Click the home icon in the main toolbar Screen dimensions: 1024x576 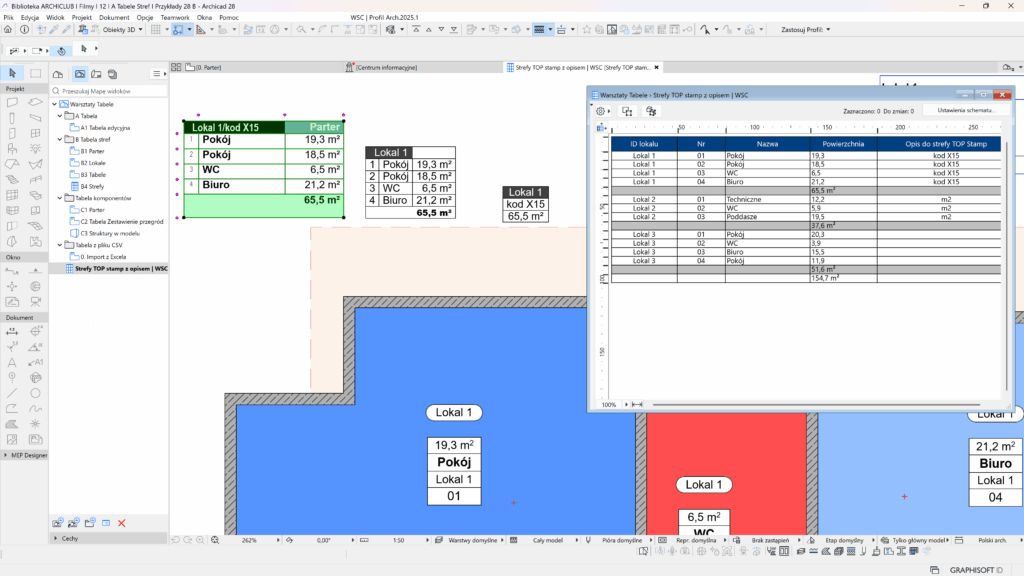[x=8, y=30]
